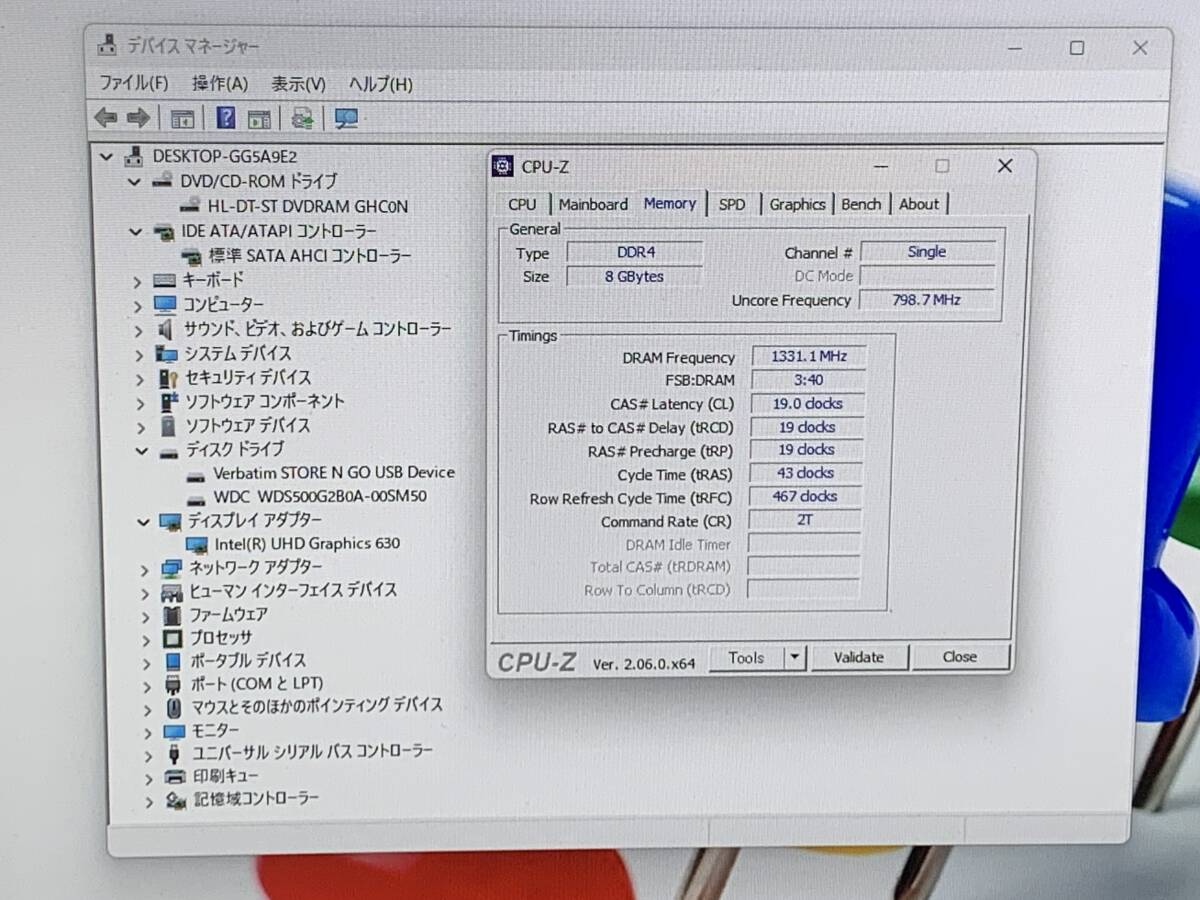Click the scan for hardware changes icon
Screen dimensions: 1200x900
[x=347, y=118]
